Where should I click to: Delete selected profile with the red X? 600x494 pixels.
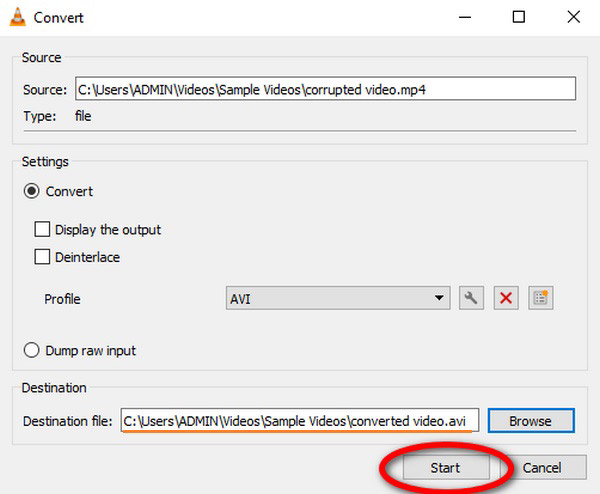tap(506, 298)
